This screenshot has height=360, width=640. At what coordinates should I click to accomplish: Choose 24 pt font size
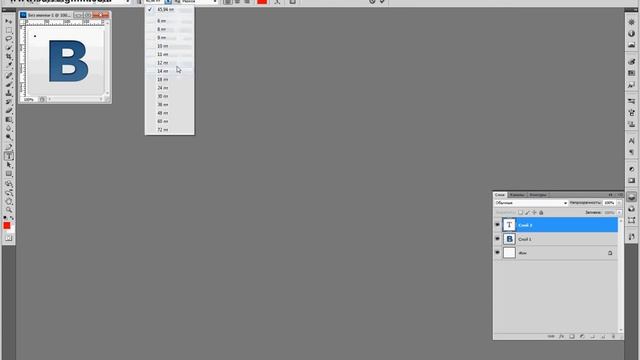[170, 88]
